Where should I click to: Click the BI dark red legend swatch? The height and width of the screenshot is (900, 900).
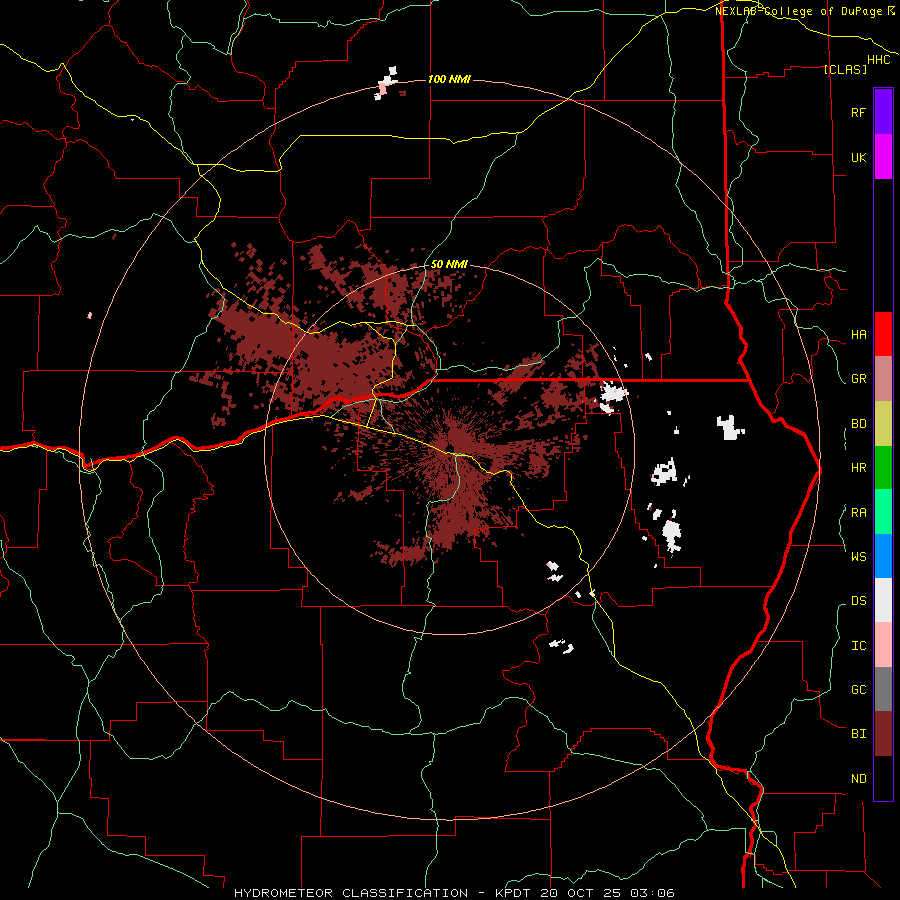(x=883, y=734)
